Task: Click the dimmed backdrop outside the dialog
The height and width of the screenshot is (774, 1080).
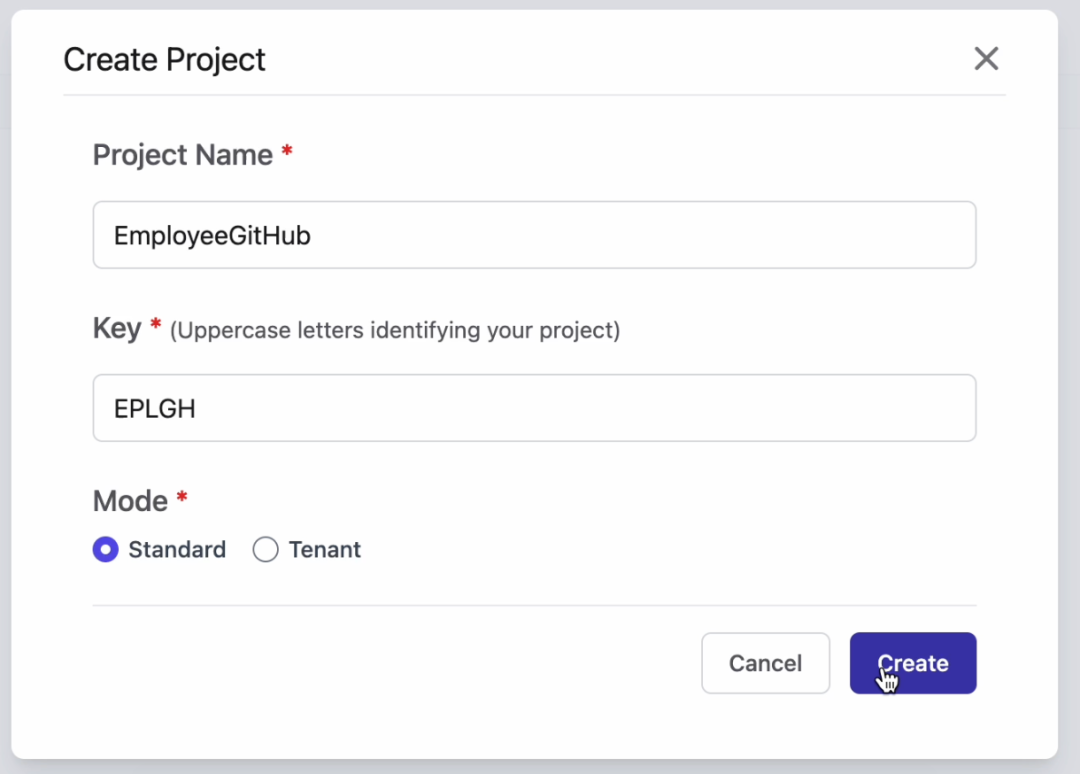Action: pos(1069,400)
